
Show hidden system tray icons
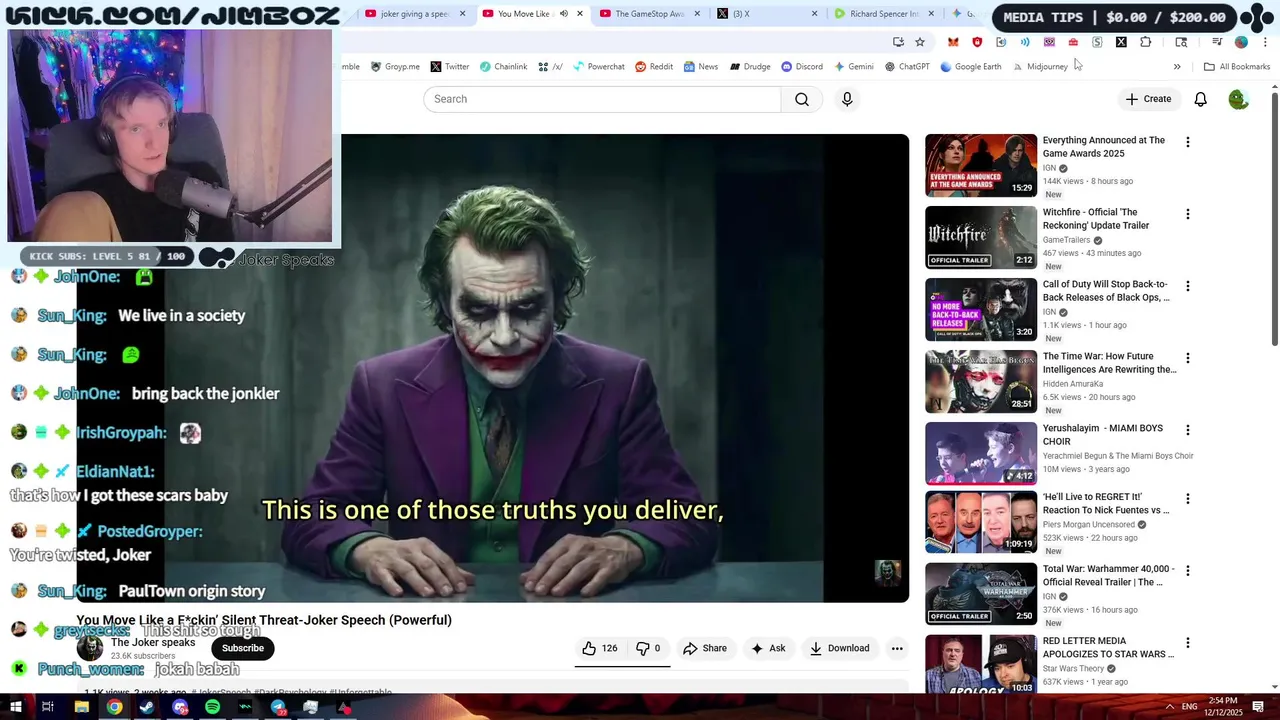pos(1171,707)
